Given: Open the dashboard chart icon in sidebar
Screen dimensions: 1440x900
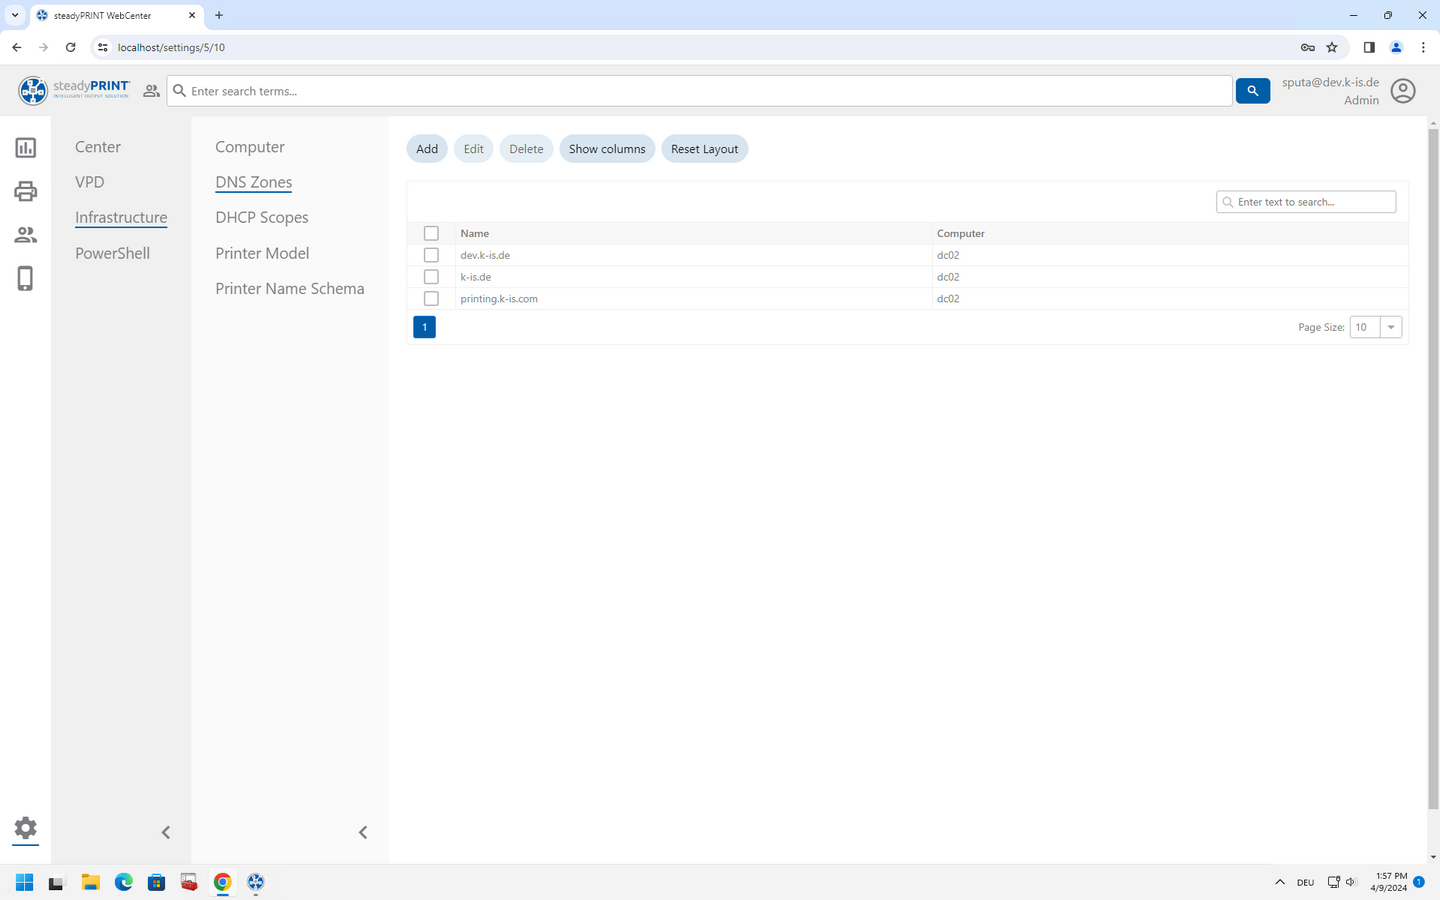Looking at the screenshot, I should pos(26,148).
